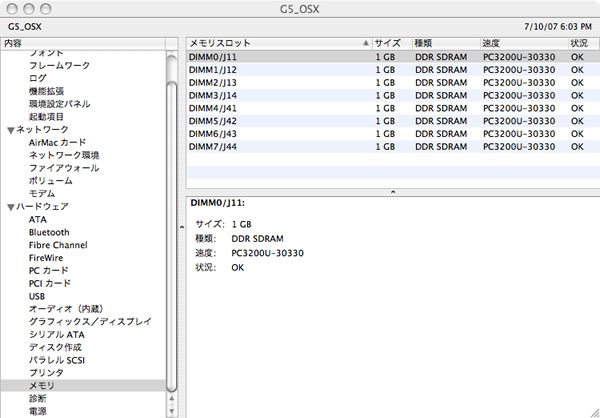Select the DIMM3/J14 row
Image resolution: width=600 pixels, height=418 pixels.
pos(393,95)
